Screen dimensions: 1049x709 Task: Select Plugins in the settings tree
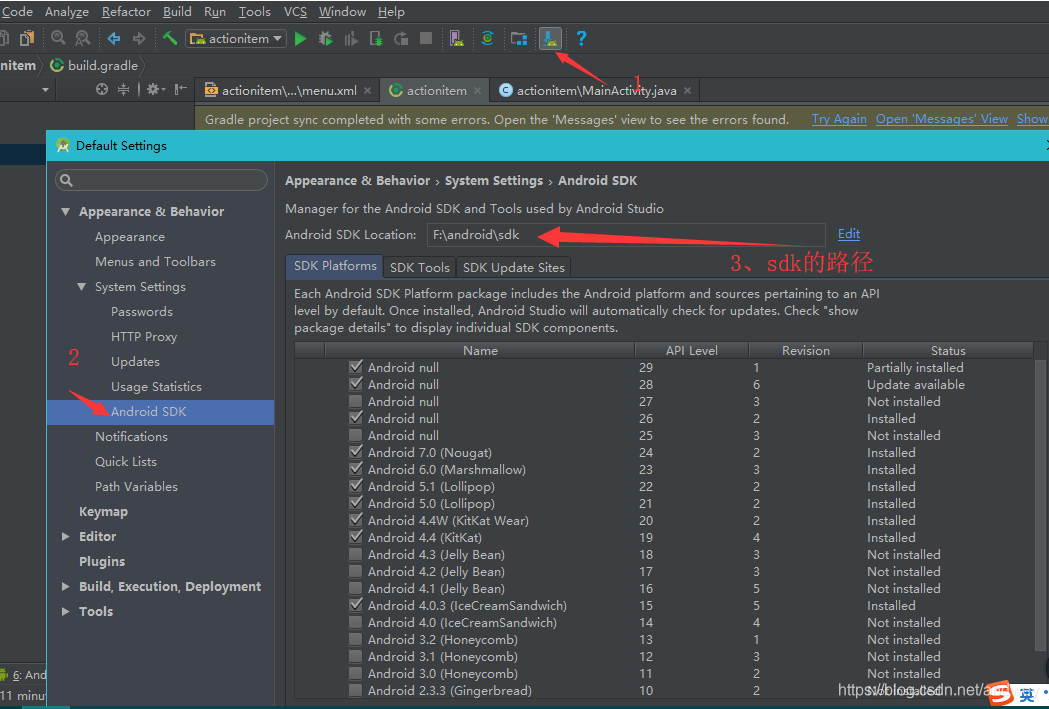[102, 561]
